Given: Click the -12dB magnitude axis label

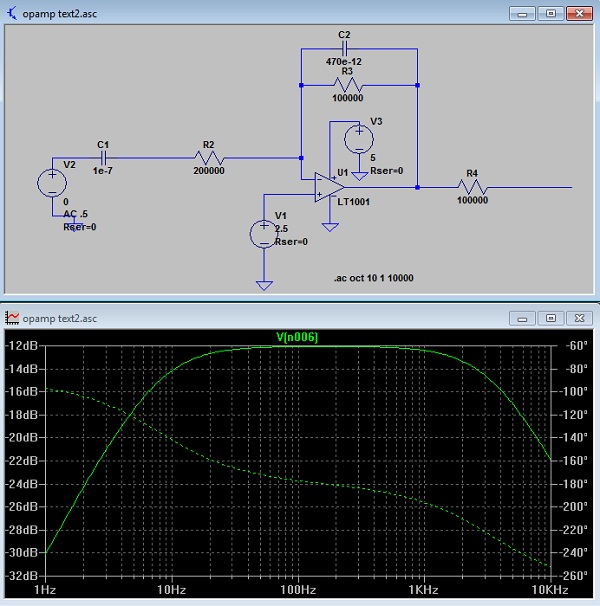Looking at the screenshot, I should 23,346.
